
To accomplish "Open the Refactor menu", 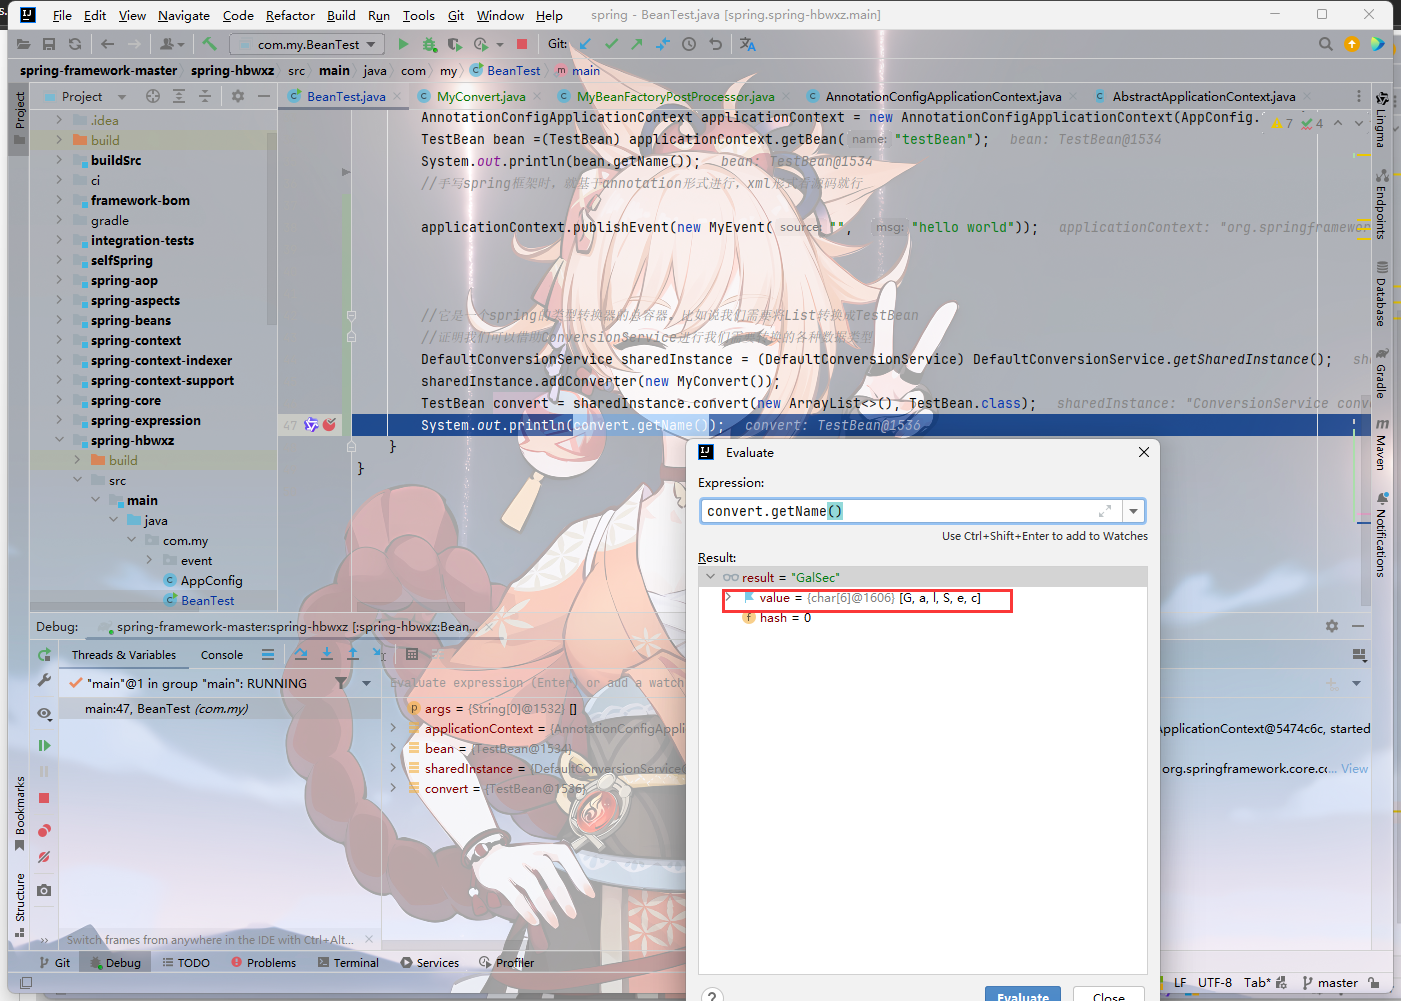I will (290, 15).
